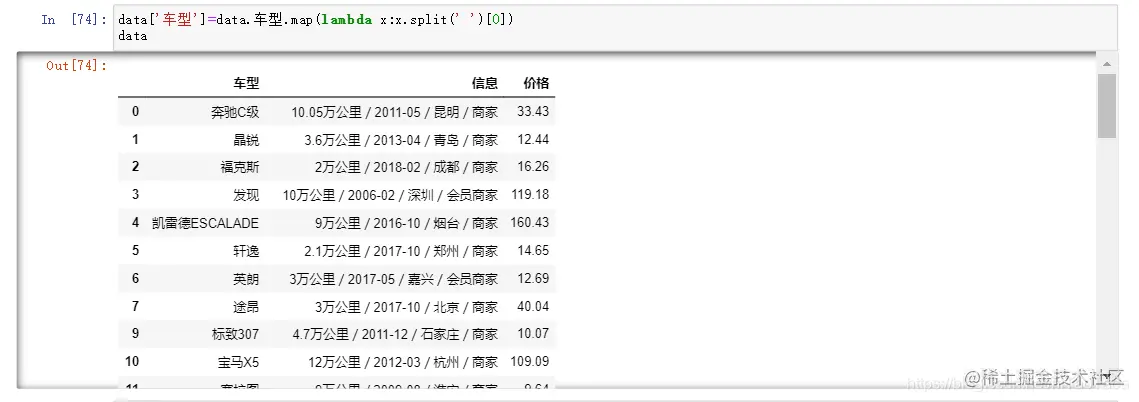Click price value 12.44

533,140
